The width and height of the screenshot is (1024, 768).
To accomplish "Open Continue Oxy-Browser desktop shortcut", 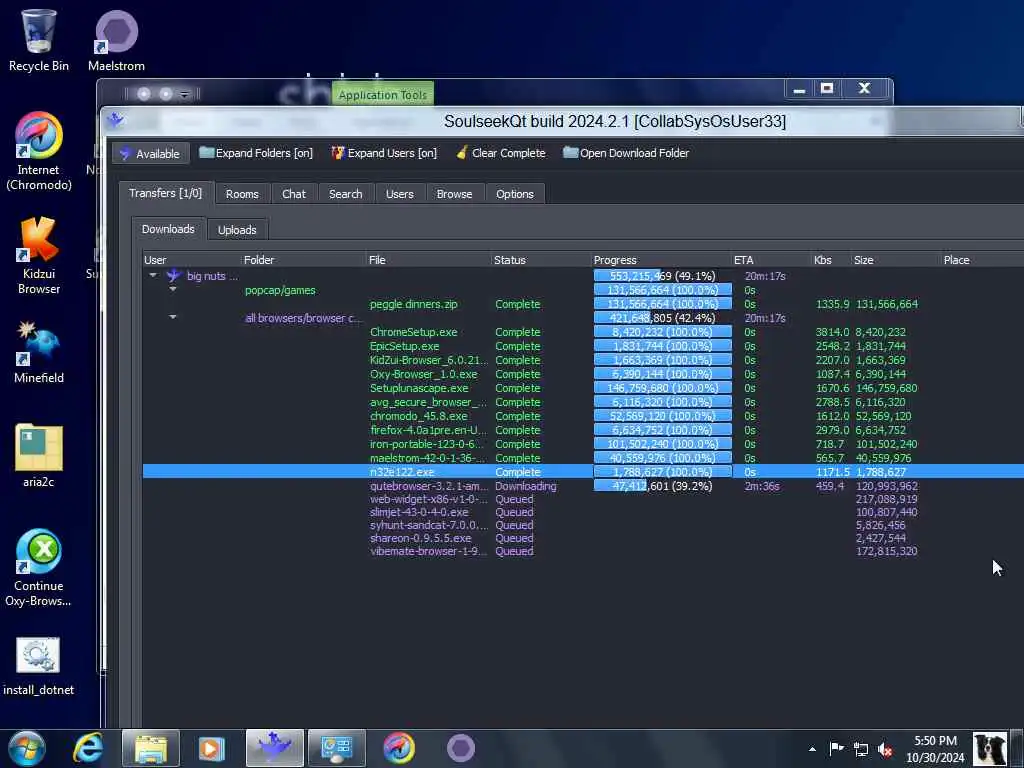I will [39, 568].
